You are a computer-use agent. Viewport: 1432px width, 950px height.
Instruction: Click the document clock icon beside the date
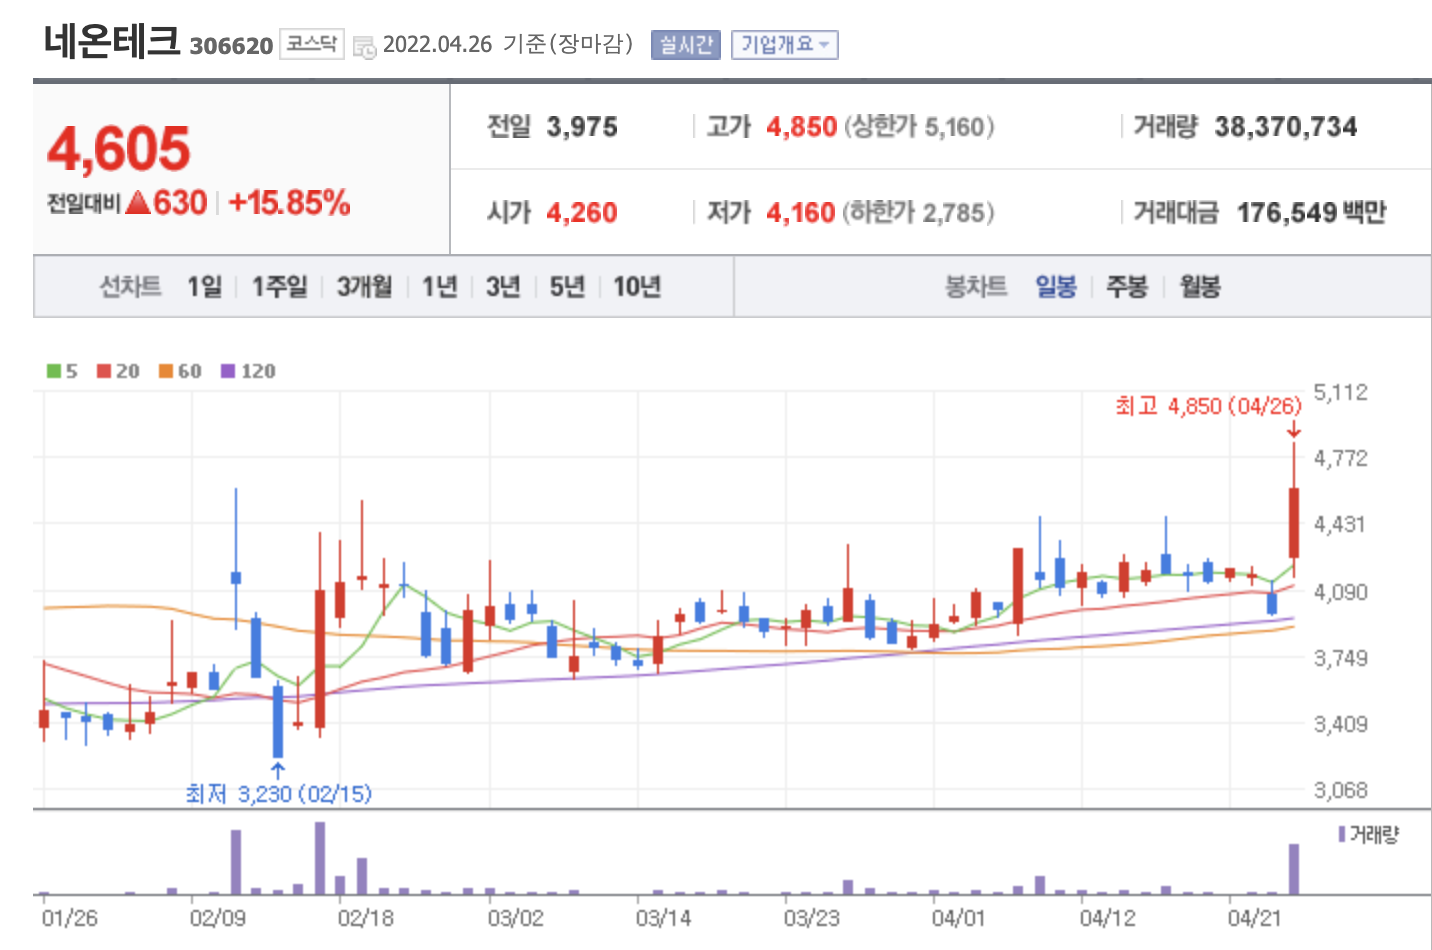[x=365, y=46]
